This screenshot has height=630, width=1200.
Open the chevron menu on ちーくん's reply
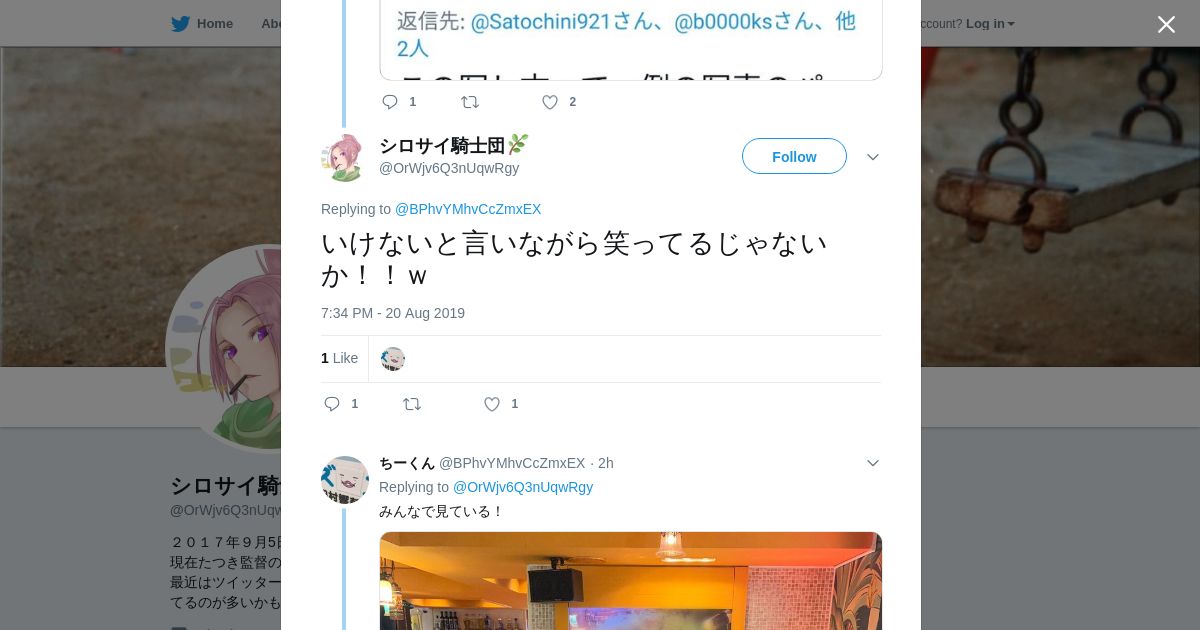872,463
